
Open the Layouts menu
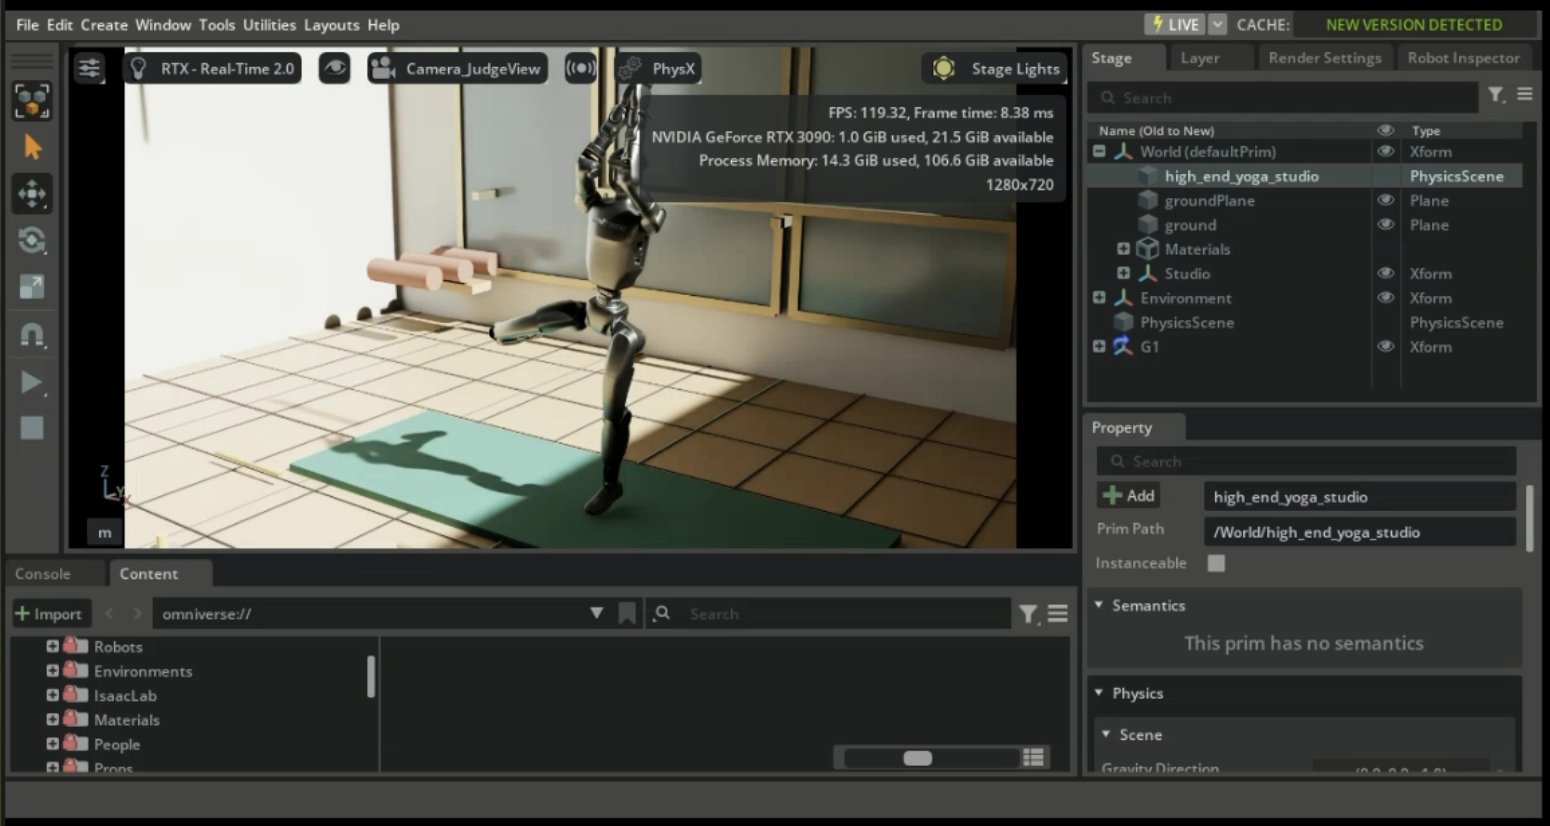pos(331,25)
